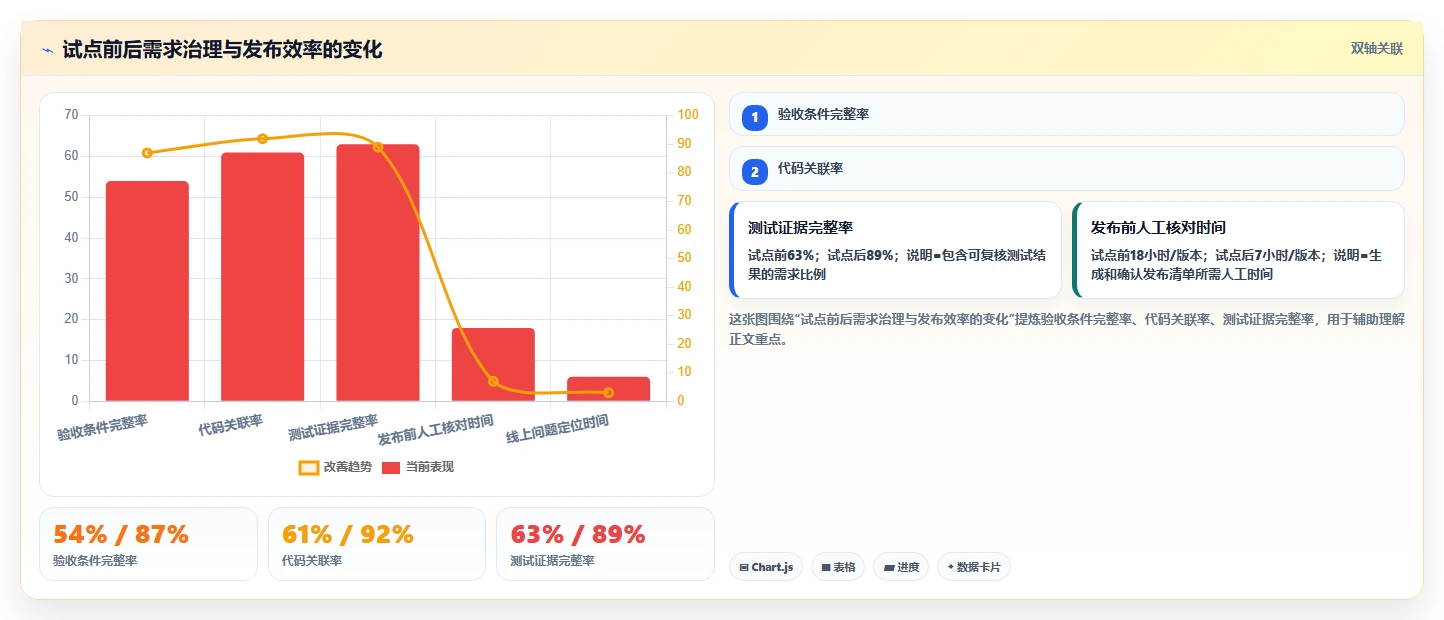Click the trend point above 代码关联率 bar

coord(262,139)
